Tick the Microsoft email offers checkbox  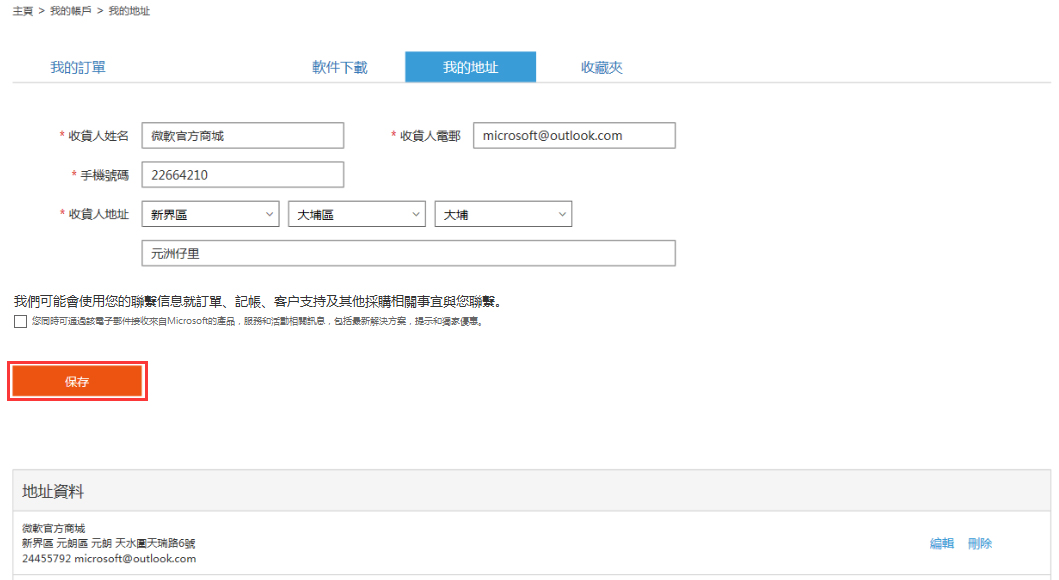[21, 322]
